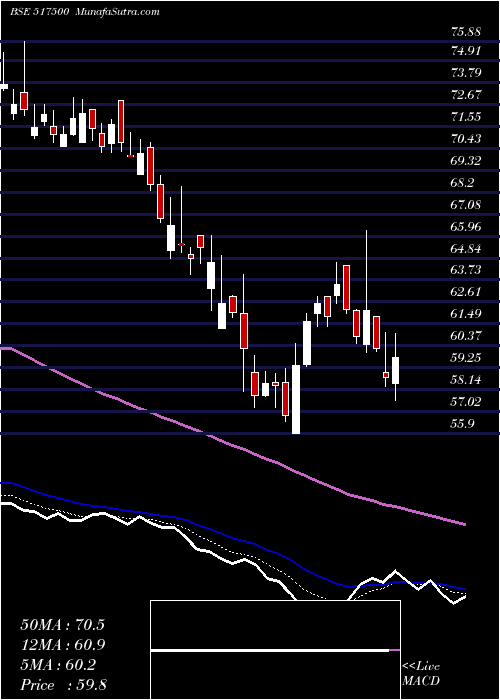Click the '5MA : 60.2' readout
The height and width of the screenshot is (700, 500).
[x=58, y=665]
